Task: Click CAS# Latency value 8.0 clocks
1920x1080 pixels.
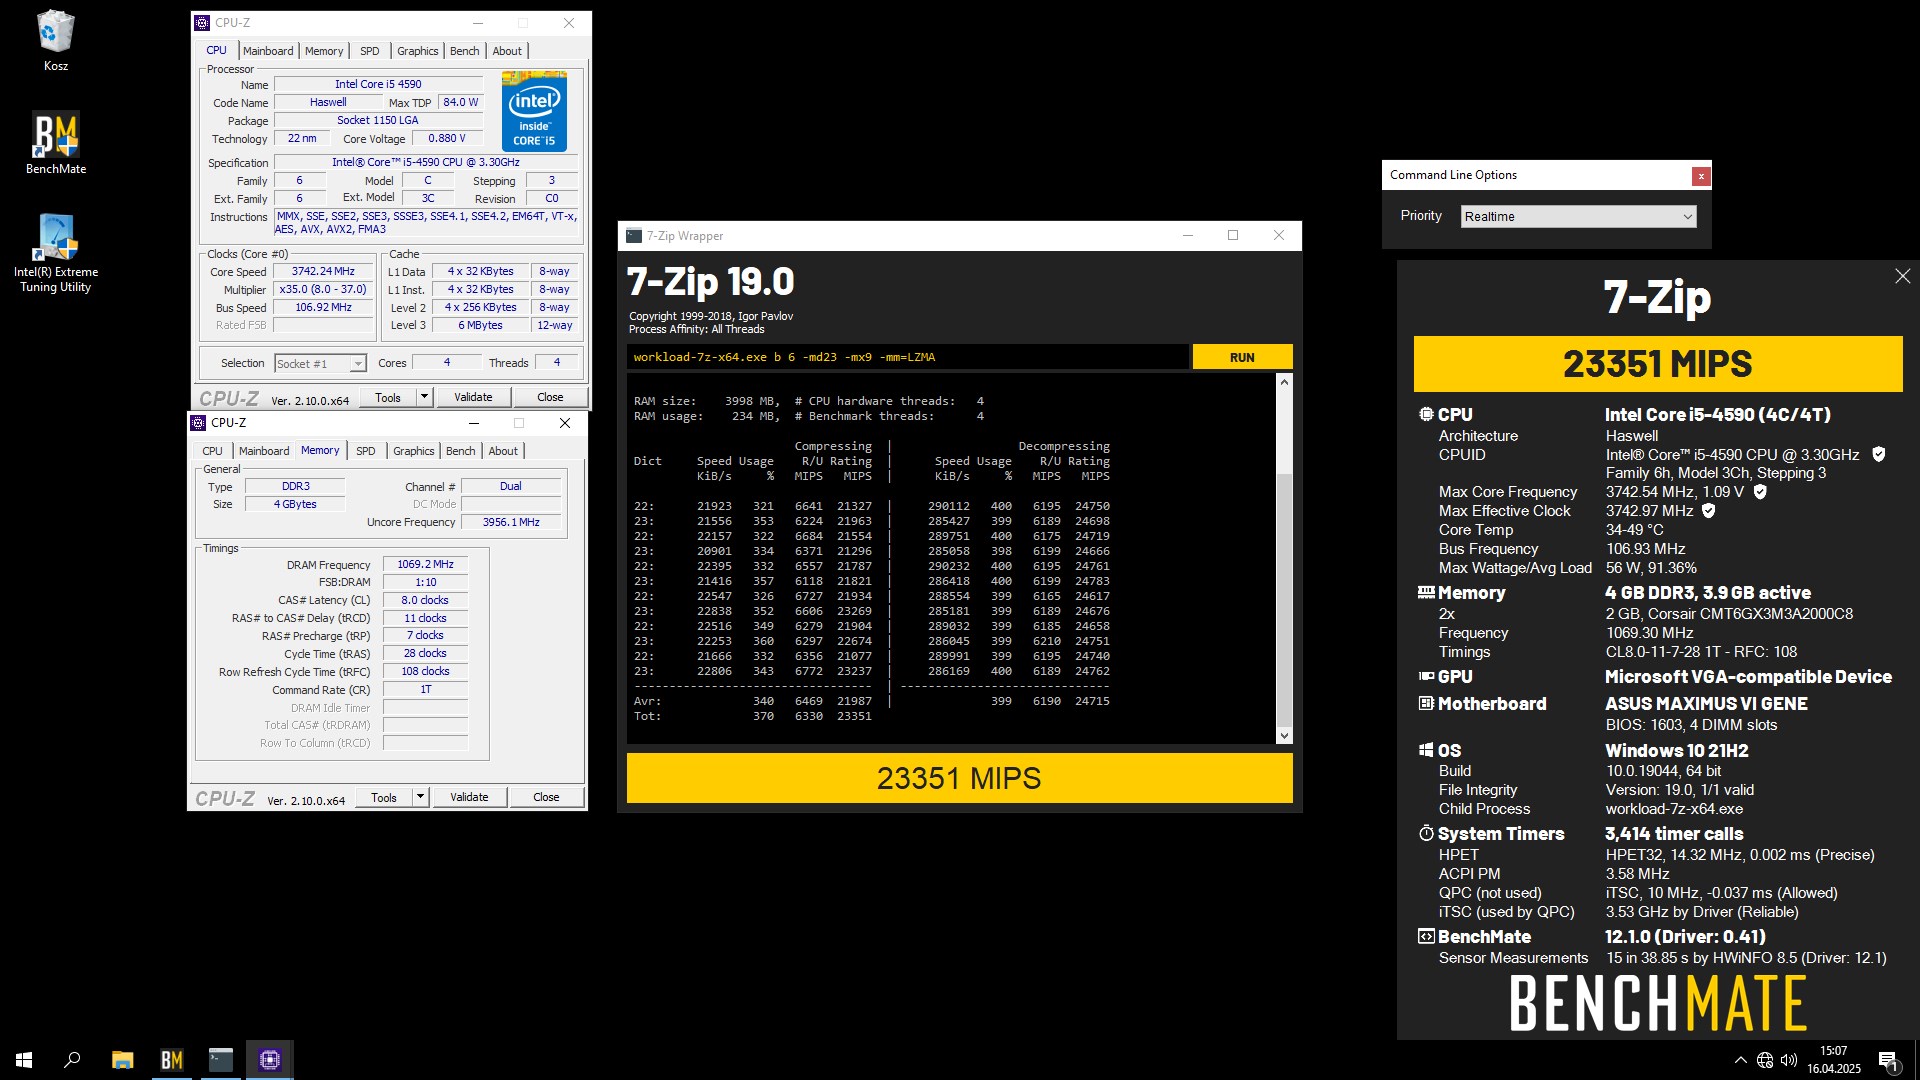Action: click(x=425, y=600)
